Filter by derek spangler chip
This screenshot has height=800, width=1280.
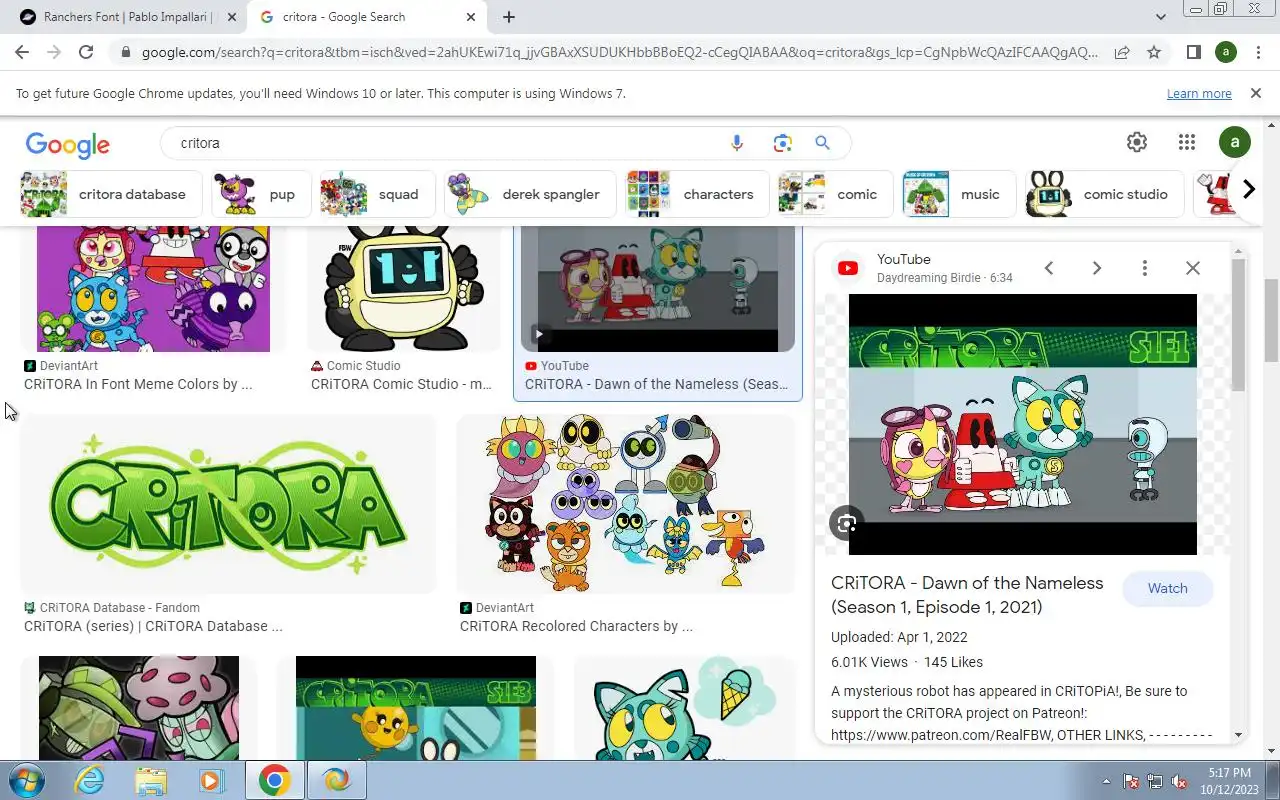[x=530, y=194]
